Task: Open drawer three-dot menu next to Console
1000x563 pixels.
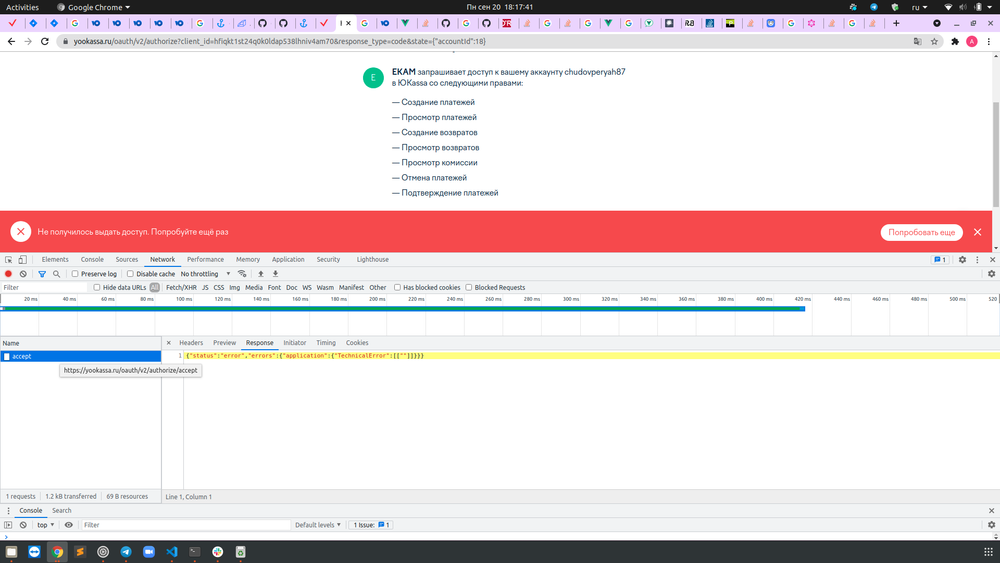Action: (8, 511)
